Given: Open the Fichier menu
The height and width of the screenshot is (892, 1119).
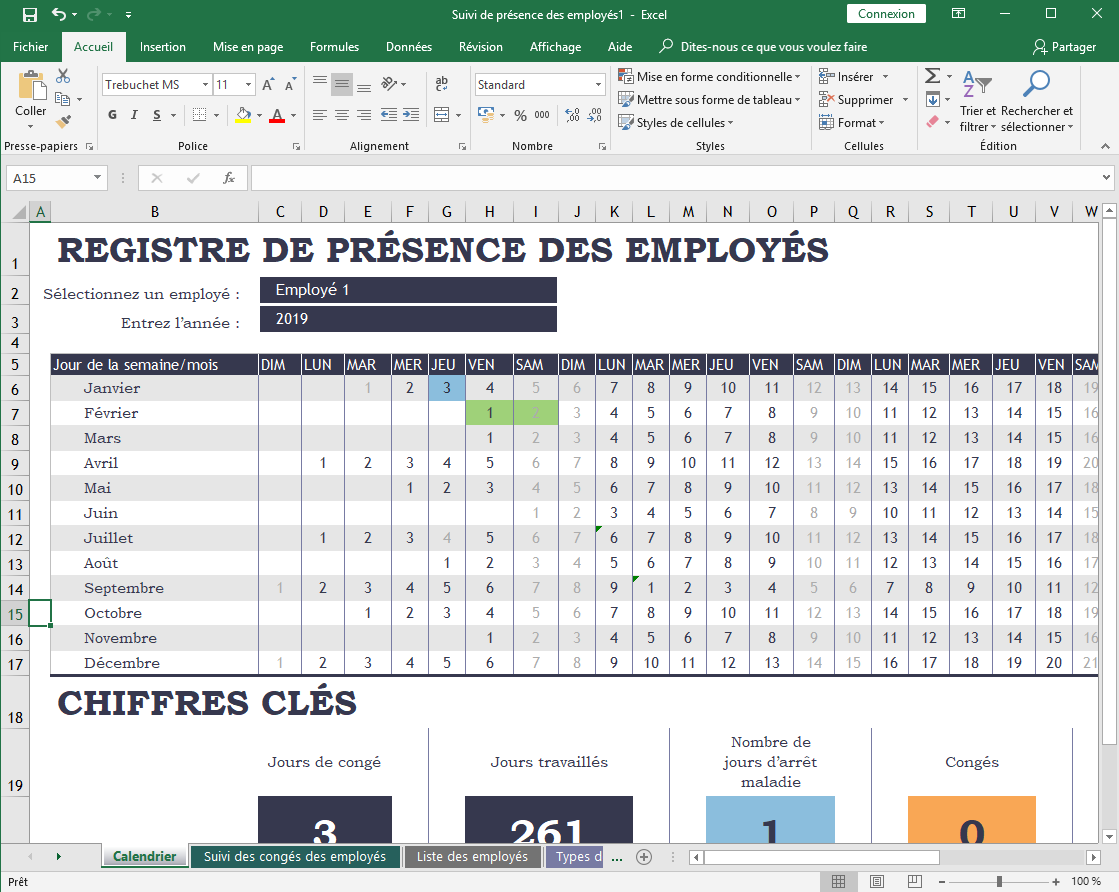Looking at the screenshot, I should (31, 47).
